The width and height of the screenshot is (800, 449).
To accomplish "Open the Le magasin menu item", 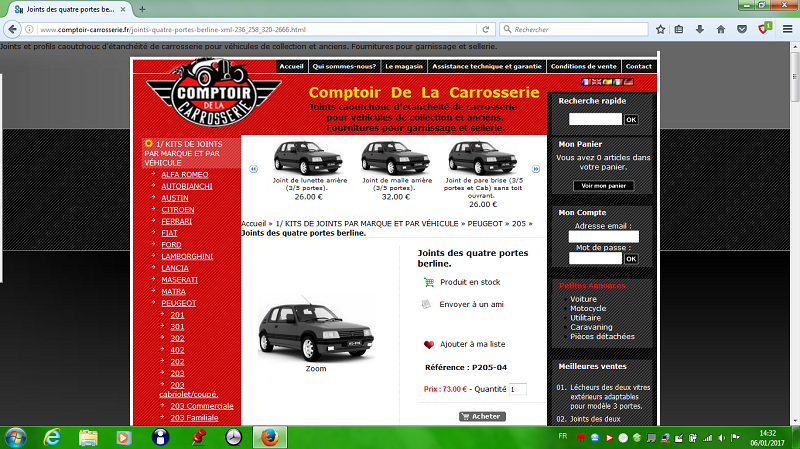I will (404, 66).
